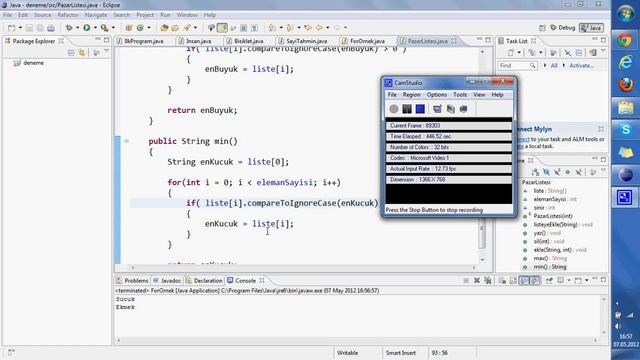Click New Task icon in Task List toolbar
This screenshot has height=360, width=640.
click(511, 53)
